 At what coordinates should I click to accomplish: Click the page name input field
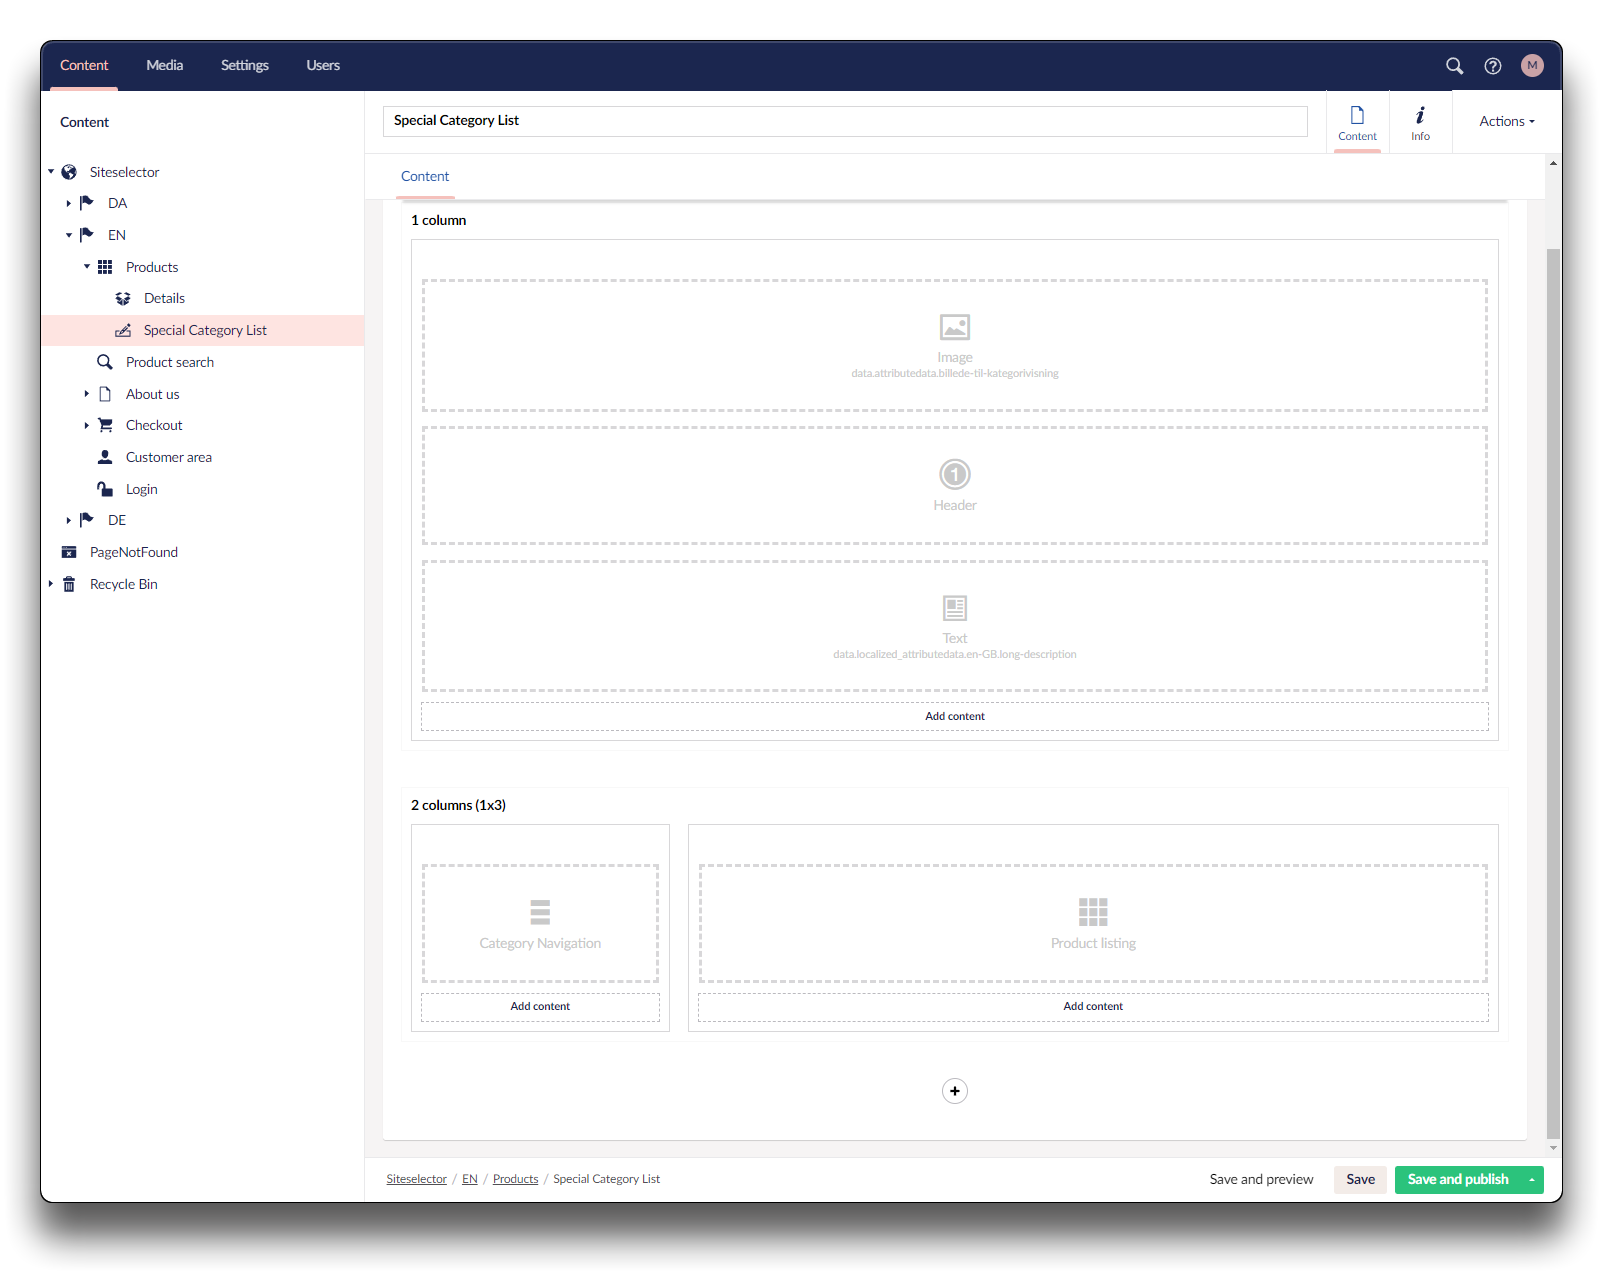(844, 121)
